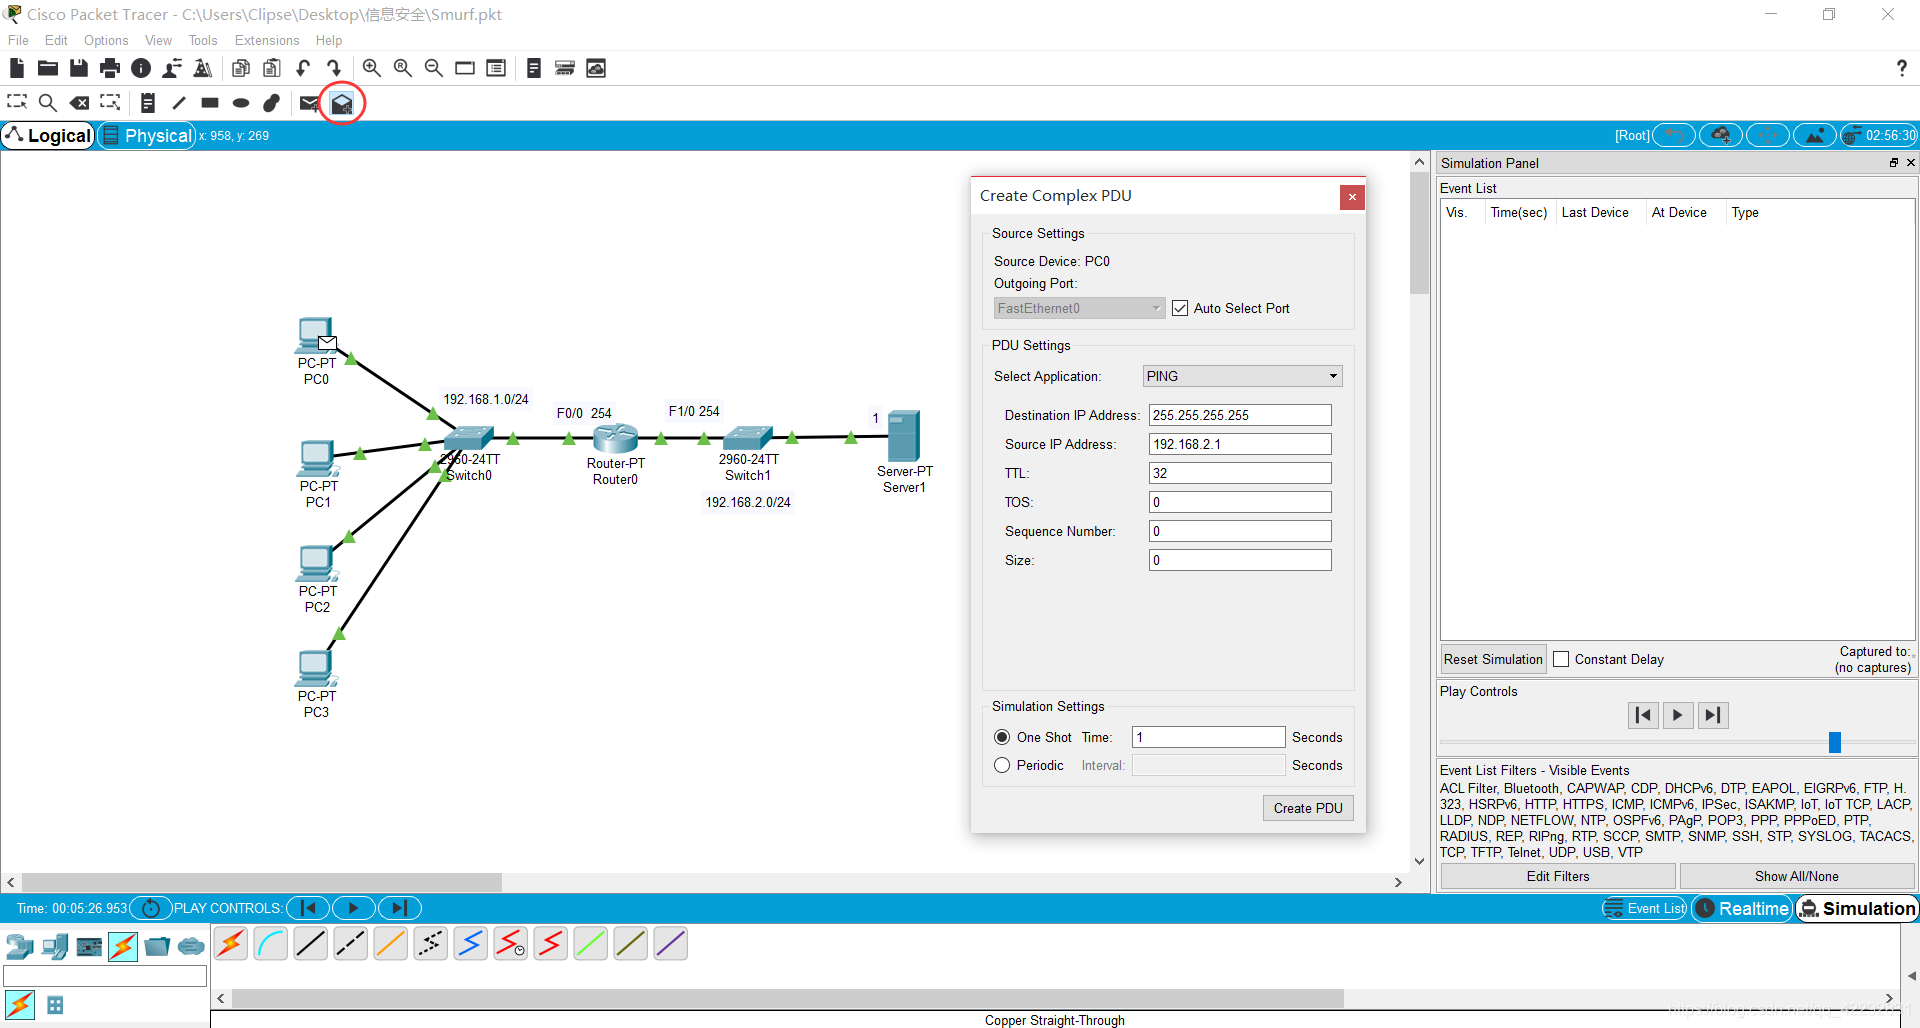Open the Activity Wizard icon

[172, 68]
